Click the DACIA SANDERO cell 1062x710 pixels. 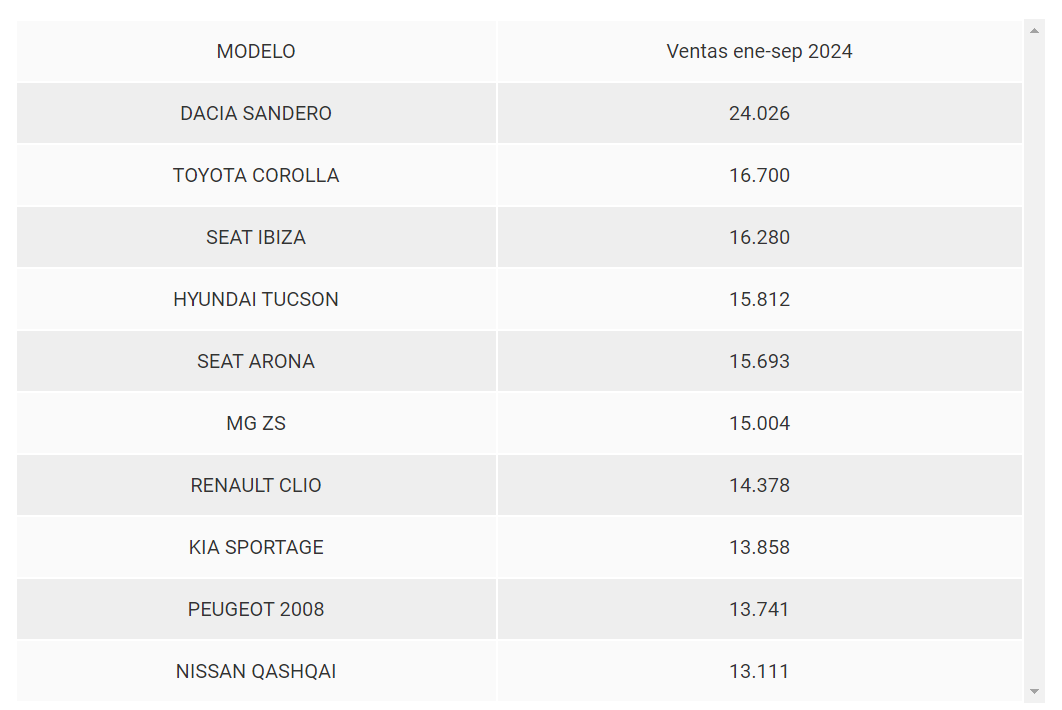point(256,113)
